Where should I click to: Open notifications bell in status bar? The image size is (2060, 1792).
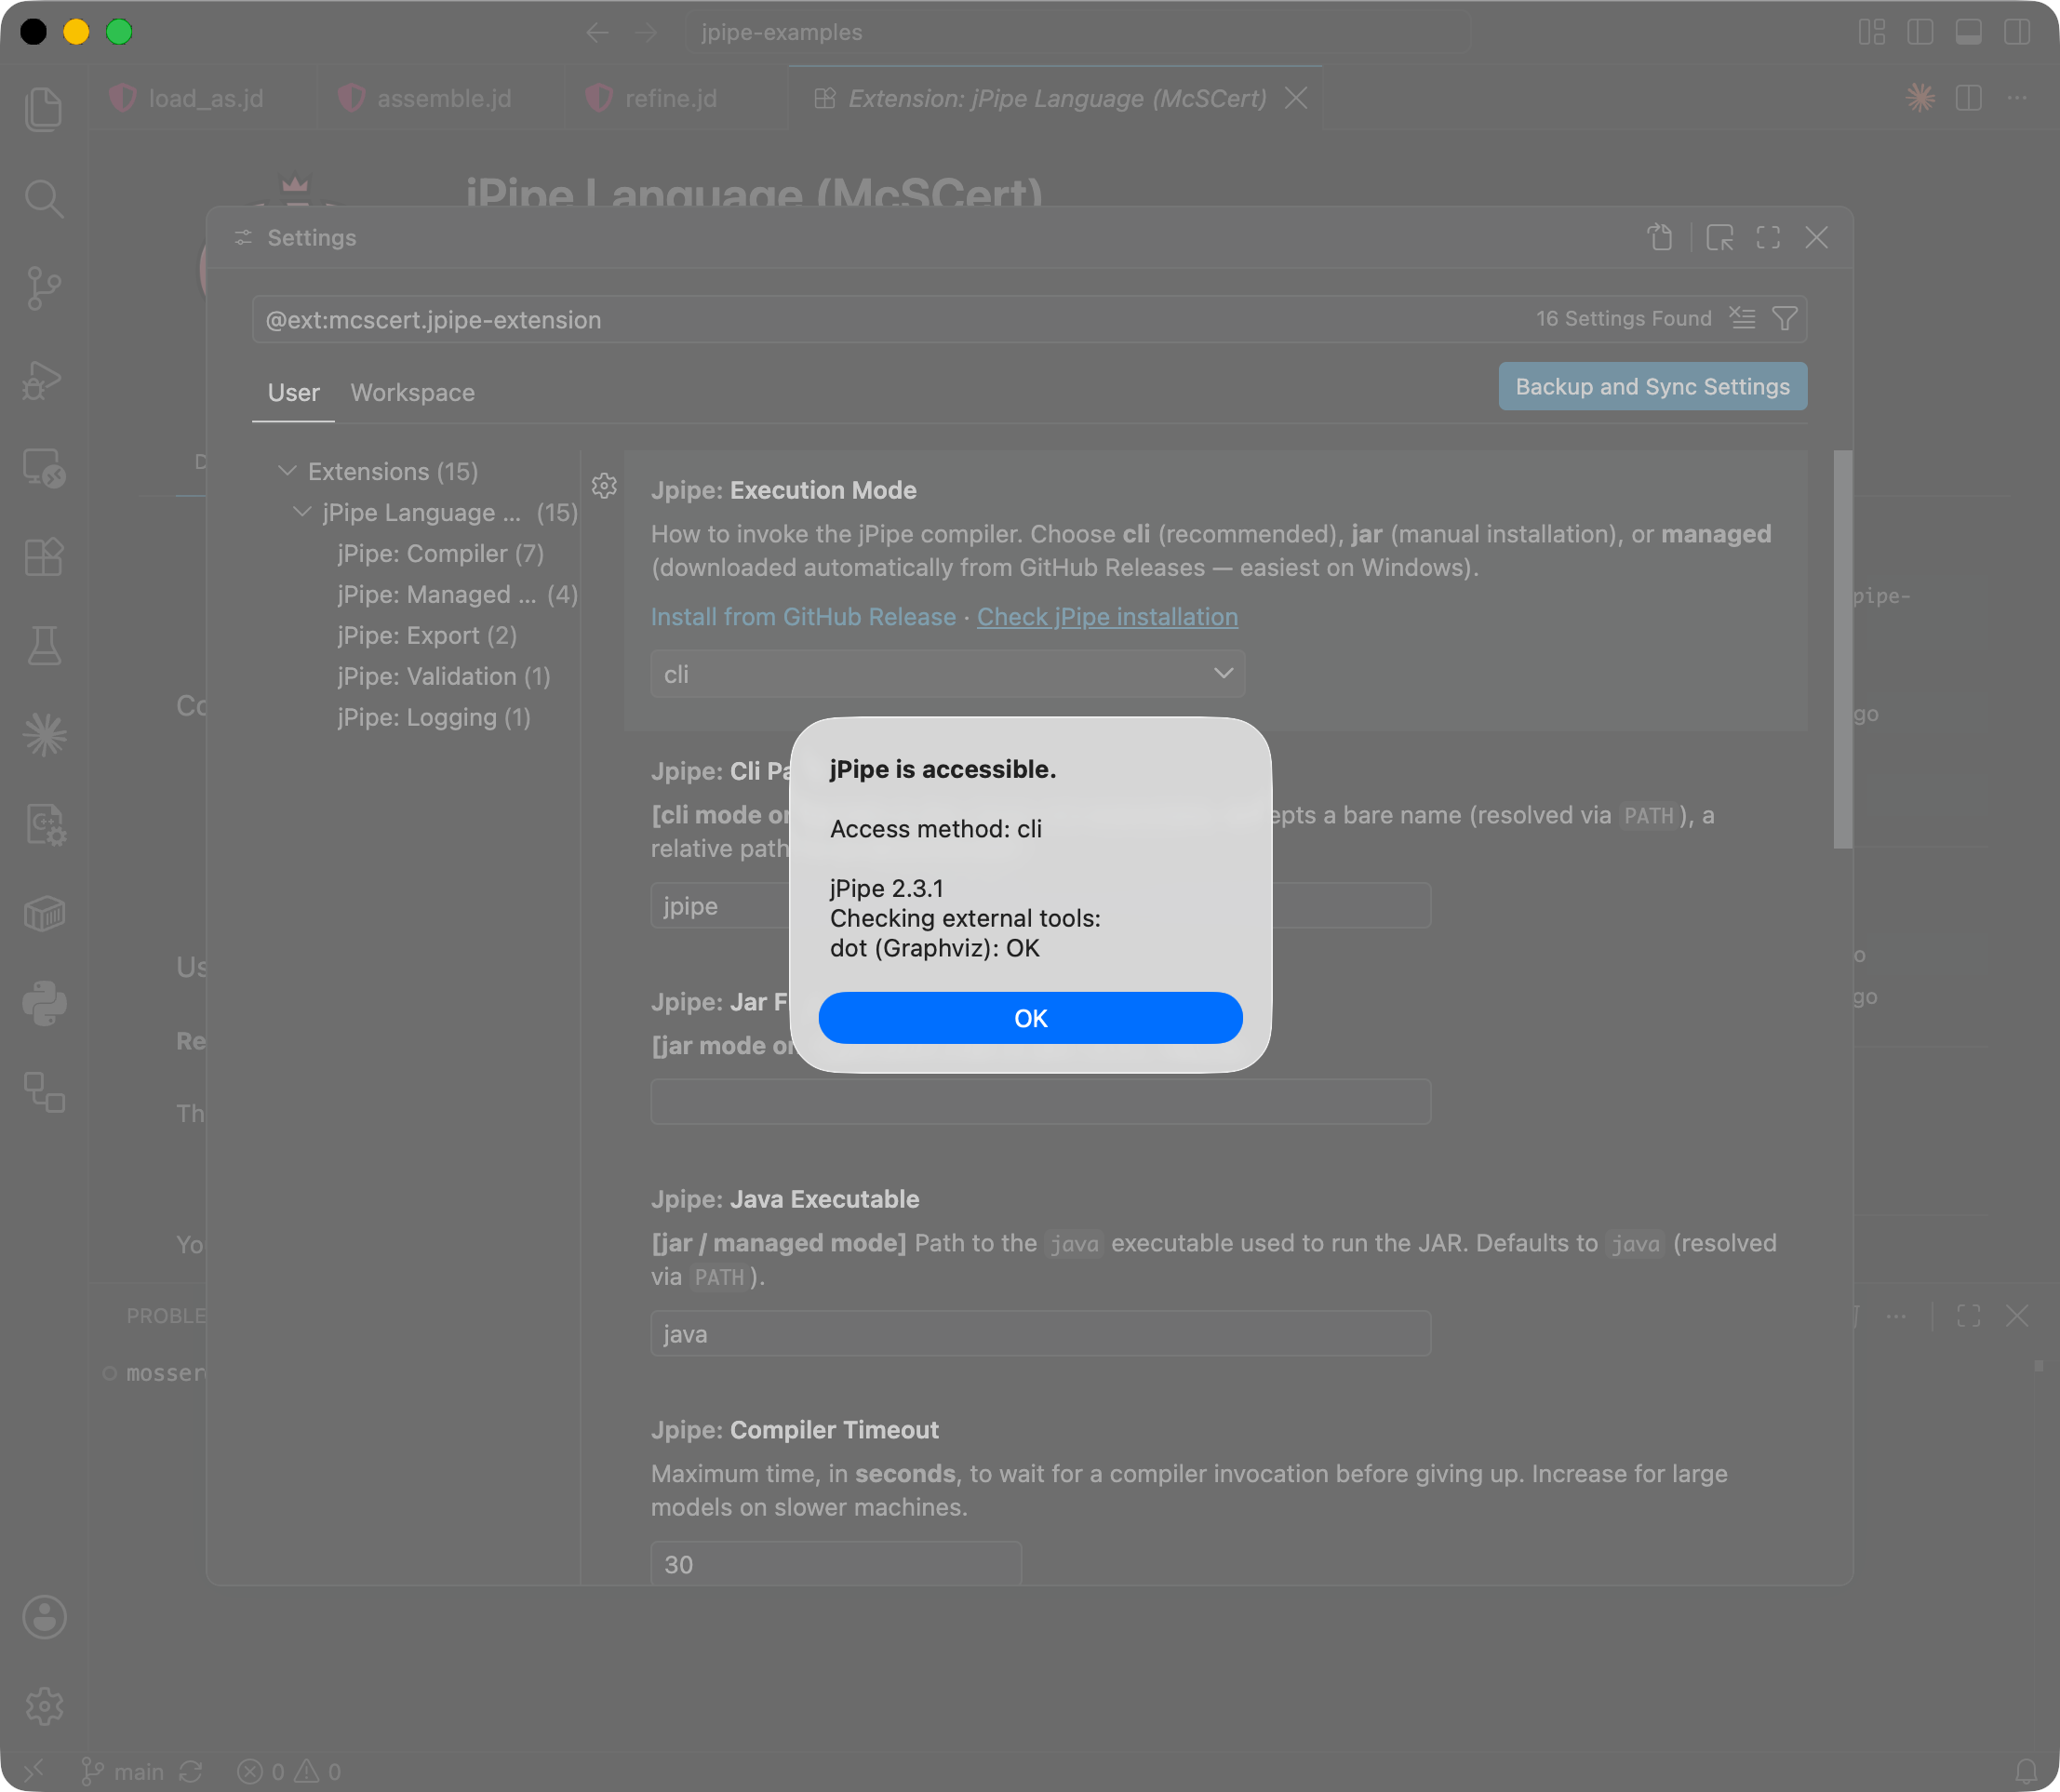[2026, 1772]
